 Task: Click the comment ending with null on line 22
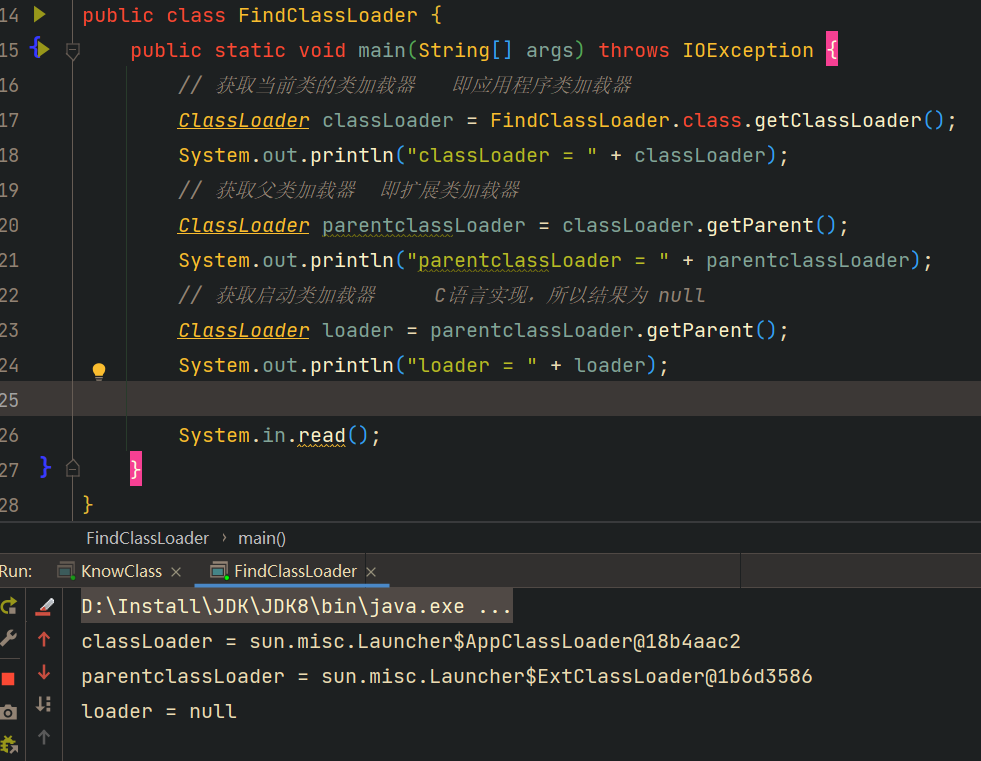pos(442,295)
